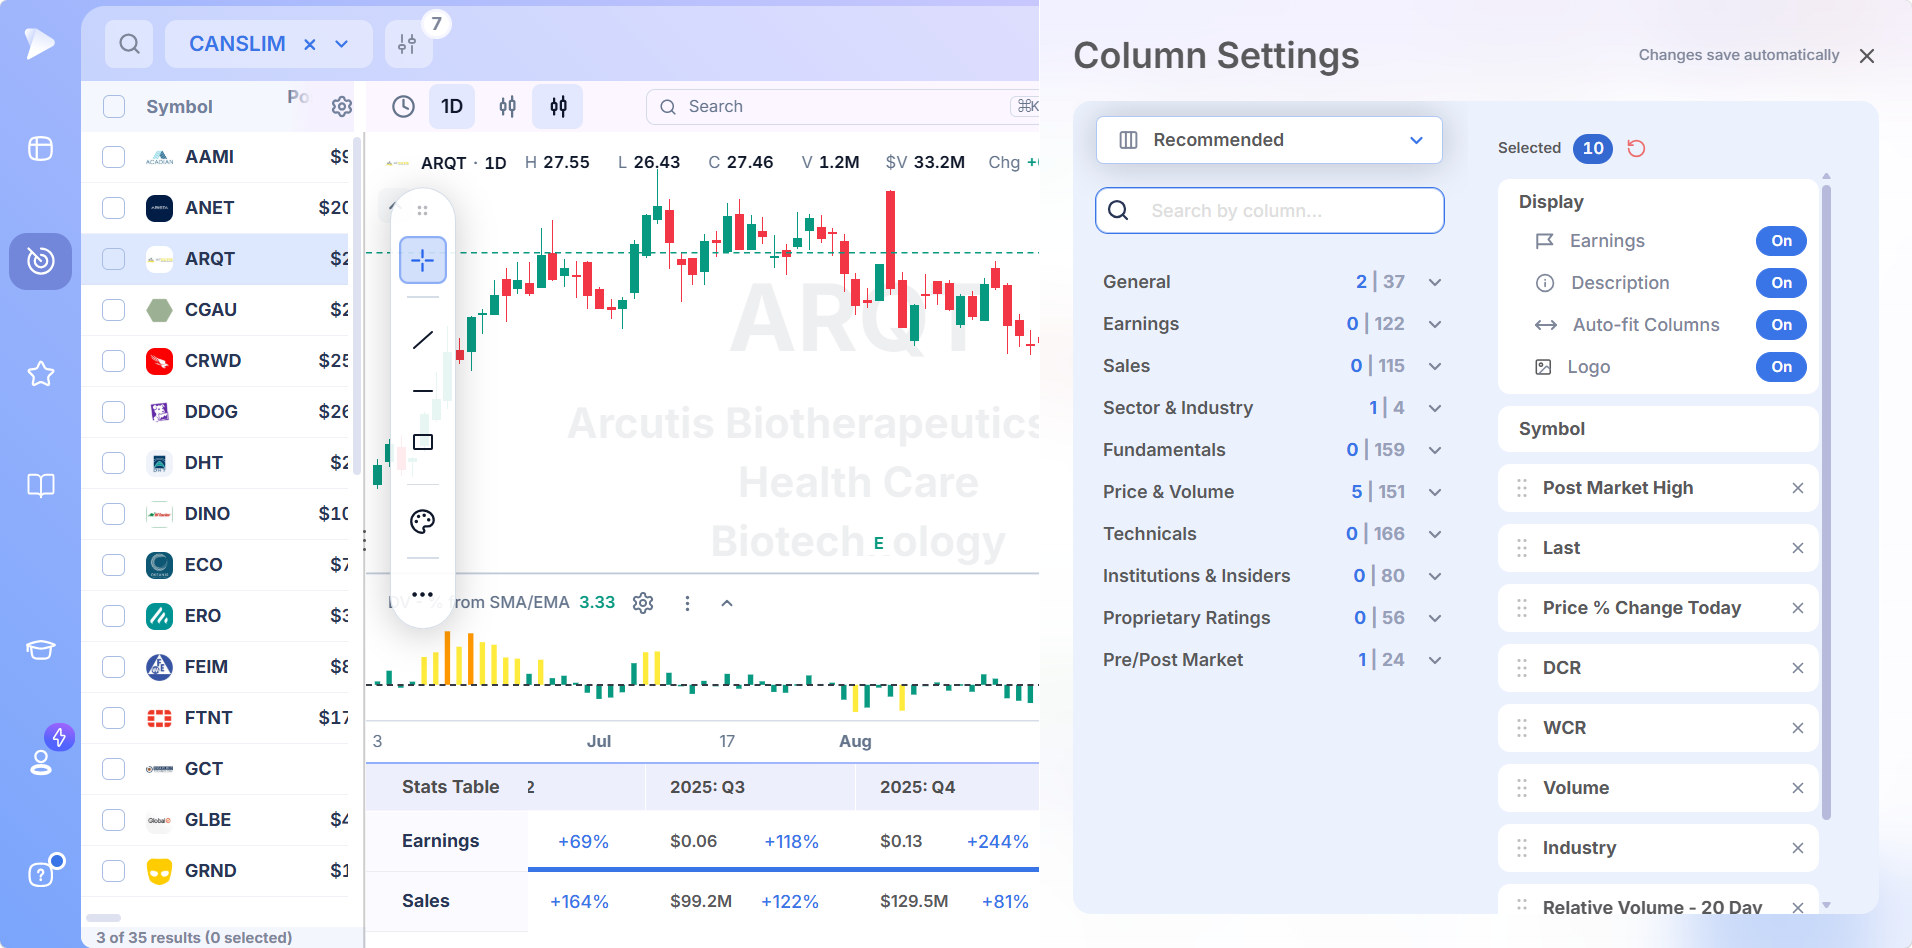
Task: Click the Search by column input
Action: point(1270,211)
